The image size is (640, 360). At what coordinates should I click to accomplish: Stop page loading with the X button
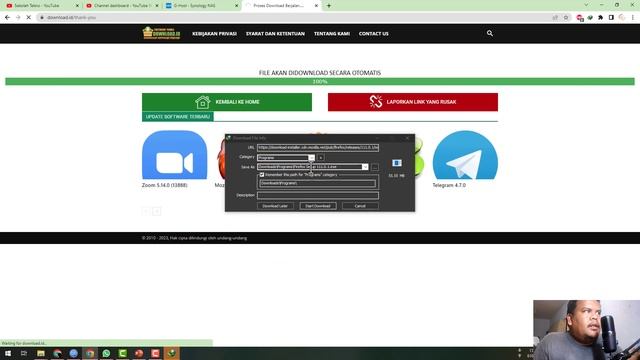[29, 18]
